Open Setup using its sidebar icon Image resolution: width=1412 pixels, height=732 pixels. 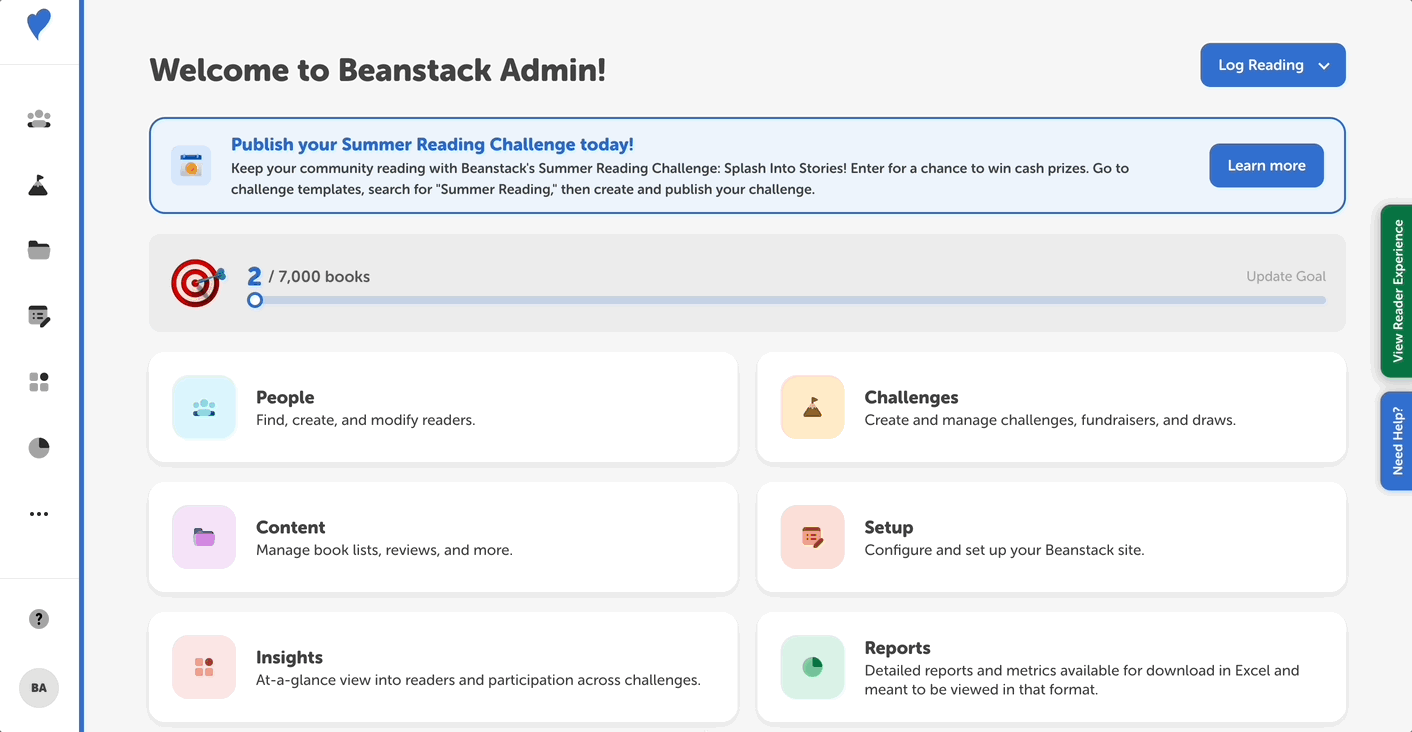38,315
